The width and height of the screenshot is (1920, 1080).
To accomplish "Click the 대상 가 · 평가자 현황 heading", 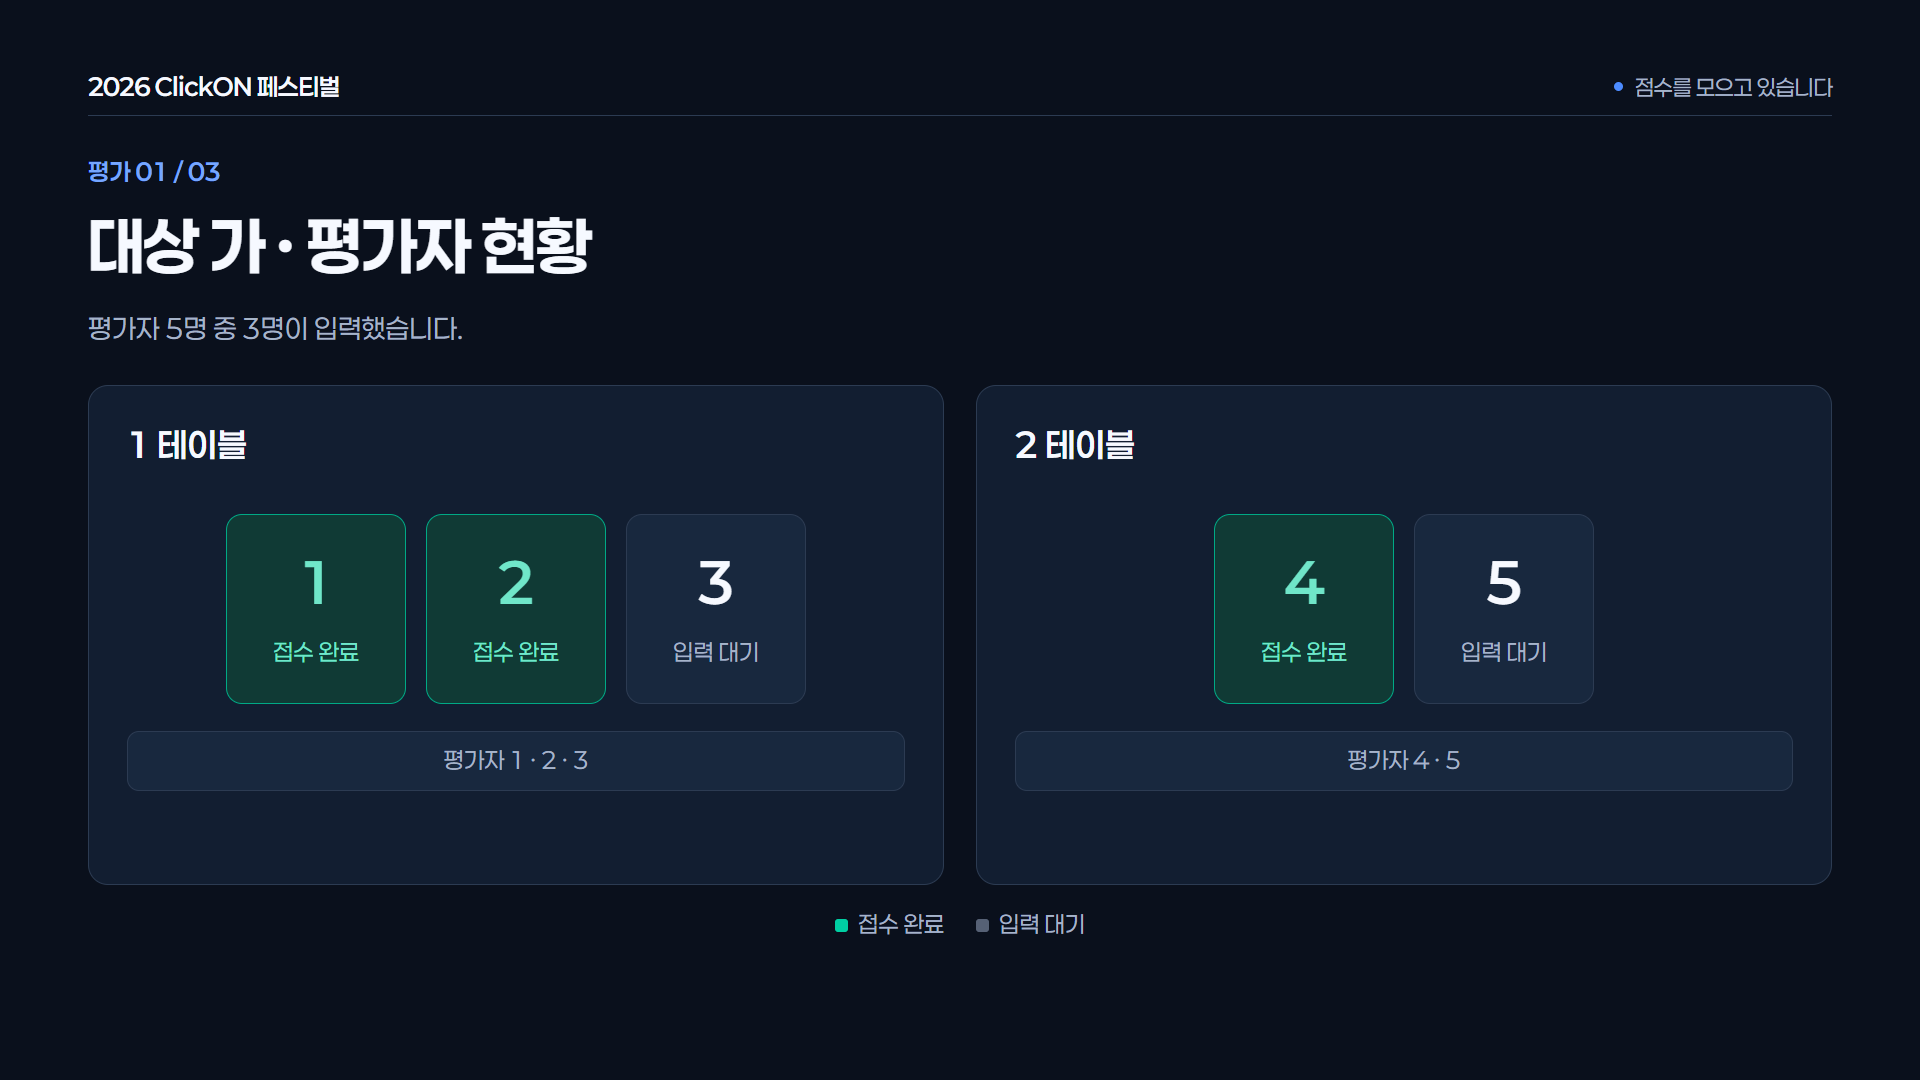I will (x=340, y=246).
